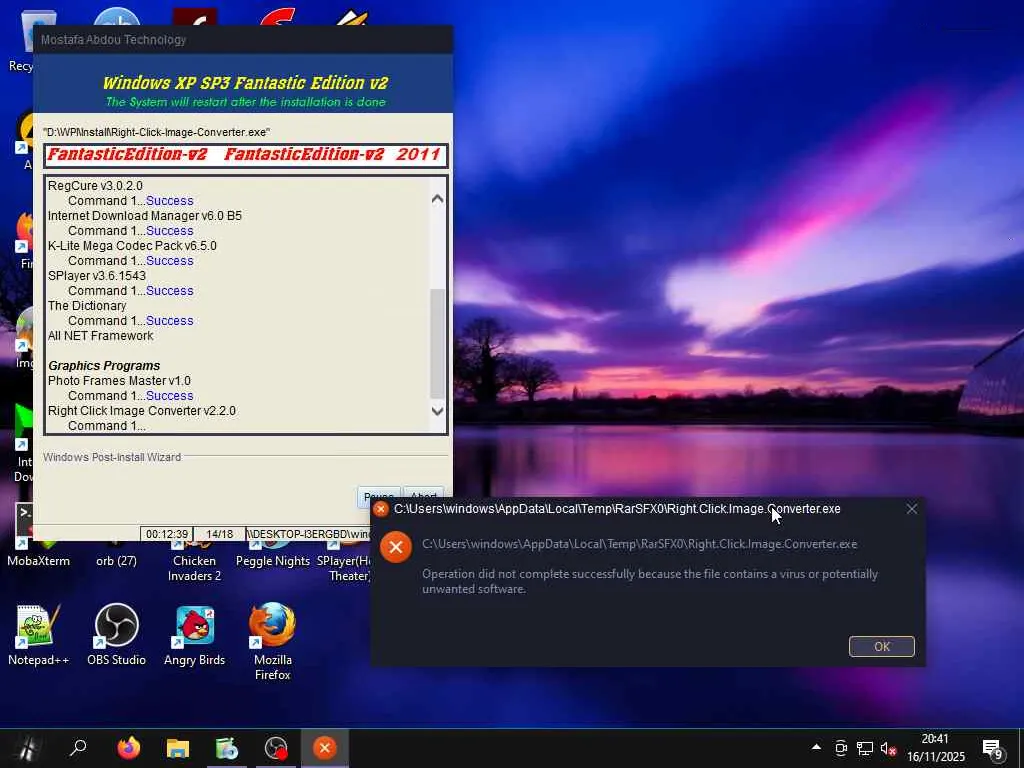Click Mostafa Abdou Technology title bar
Image resolution: width=1024 pixels, height=768 pixels.
click(x=243, y=40)
